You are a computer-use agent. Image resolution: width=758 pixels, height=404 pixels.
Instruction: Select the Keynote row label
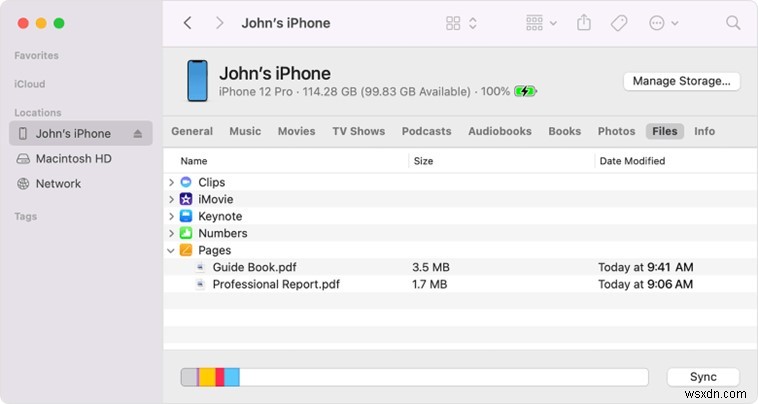[x=220, y=216]
